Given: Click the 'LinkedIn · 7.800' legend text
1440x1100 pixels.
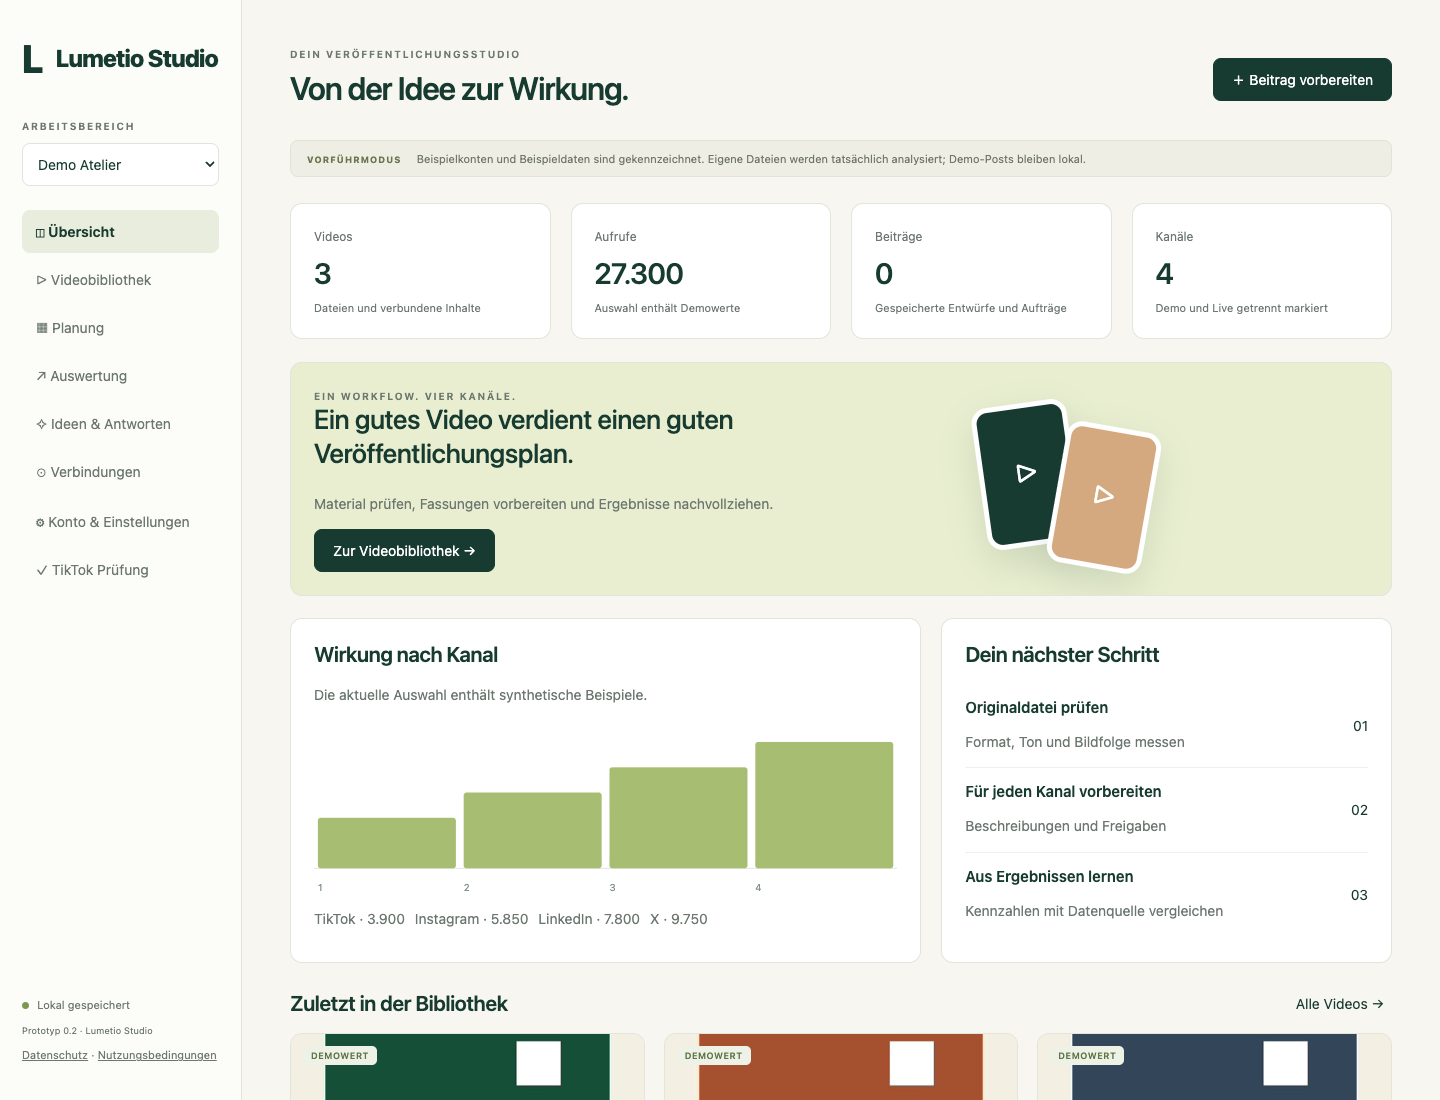Looking at the screenshot, I should coord(589,919).
